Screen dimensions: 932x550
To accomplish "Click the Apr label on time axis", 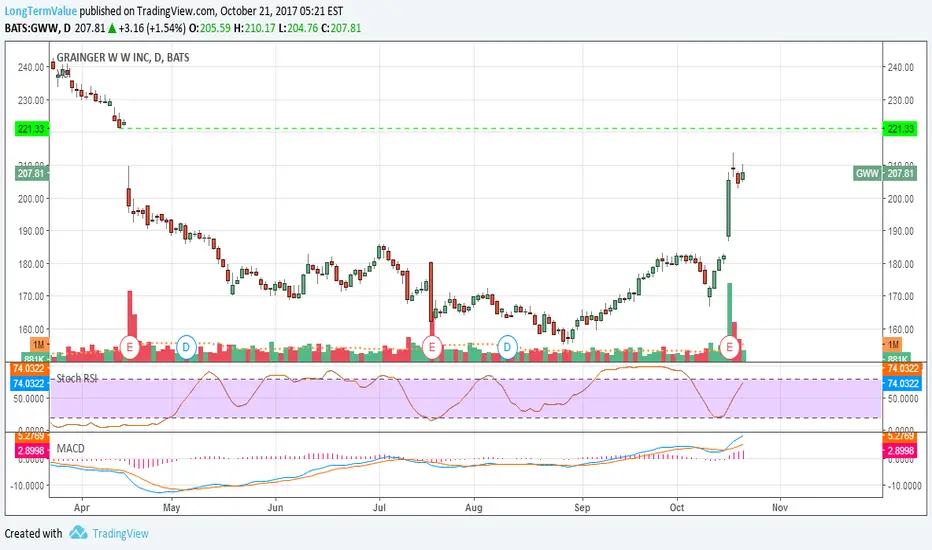I will (x=82, y=508).
